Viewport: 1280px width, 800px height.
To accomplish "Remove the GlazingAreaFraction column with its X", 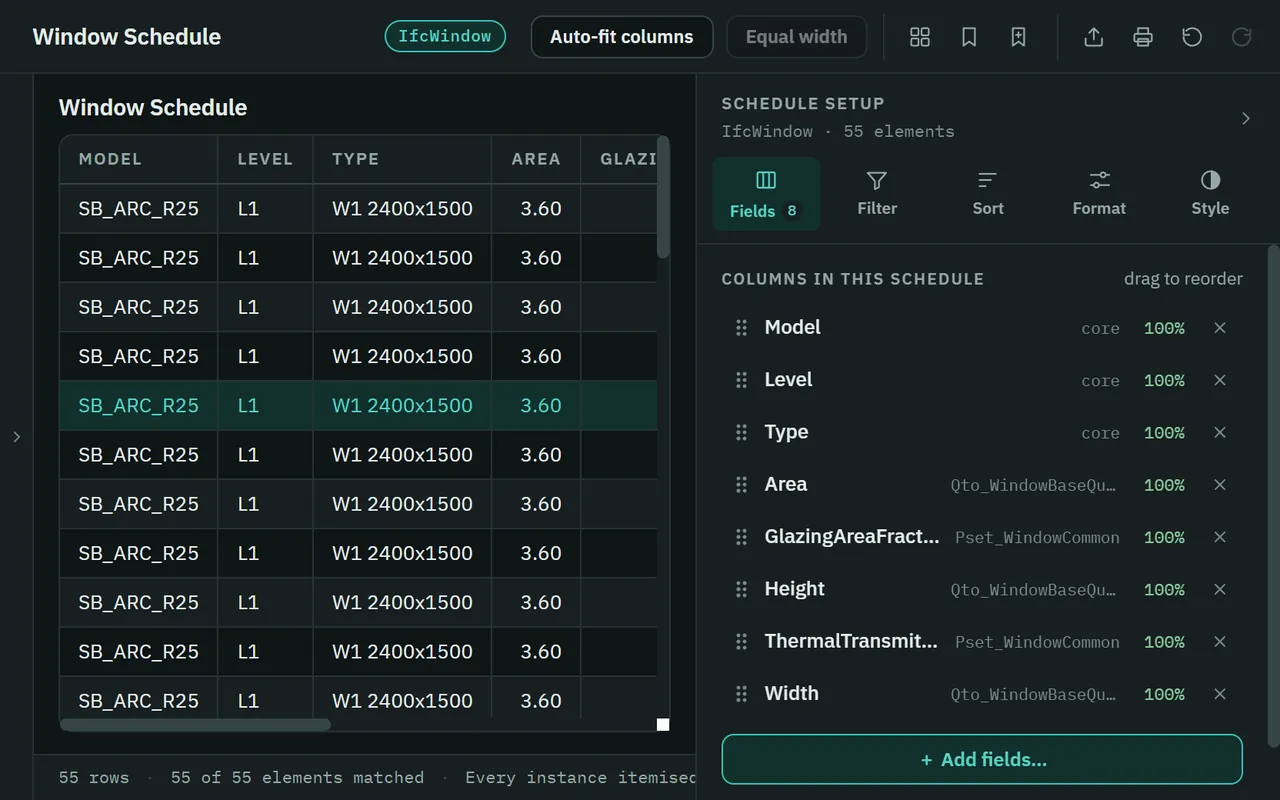I will pyautogui.click(x=1220, y=537).
